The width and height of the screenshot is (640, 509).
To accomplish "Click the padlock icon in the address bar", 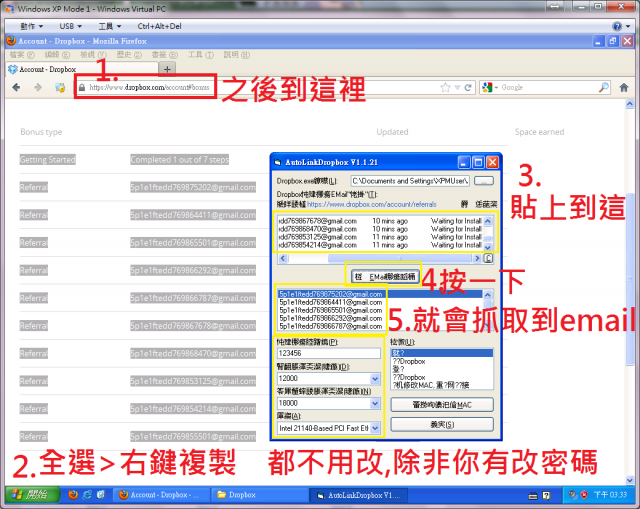I will pyautogui.click(x=82, y=87).
